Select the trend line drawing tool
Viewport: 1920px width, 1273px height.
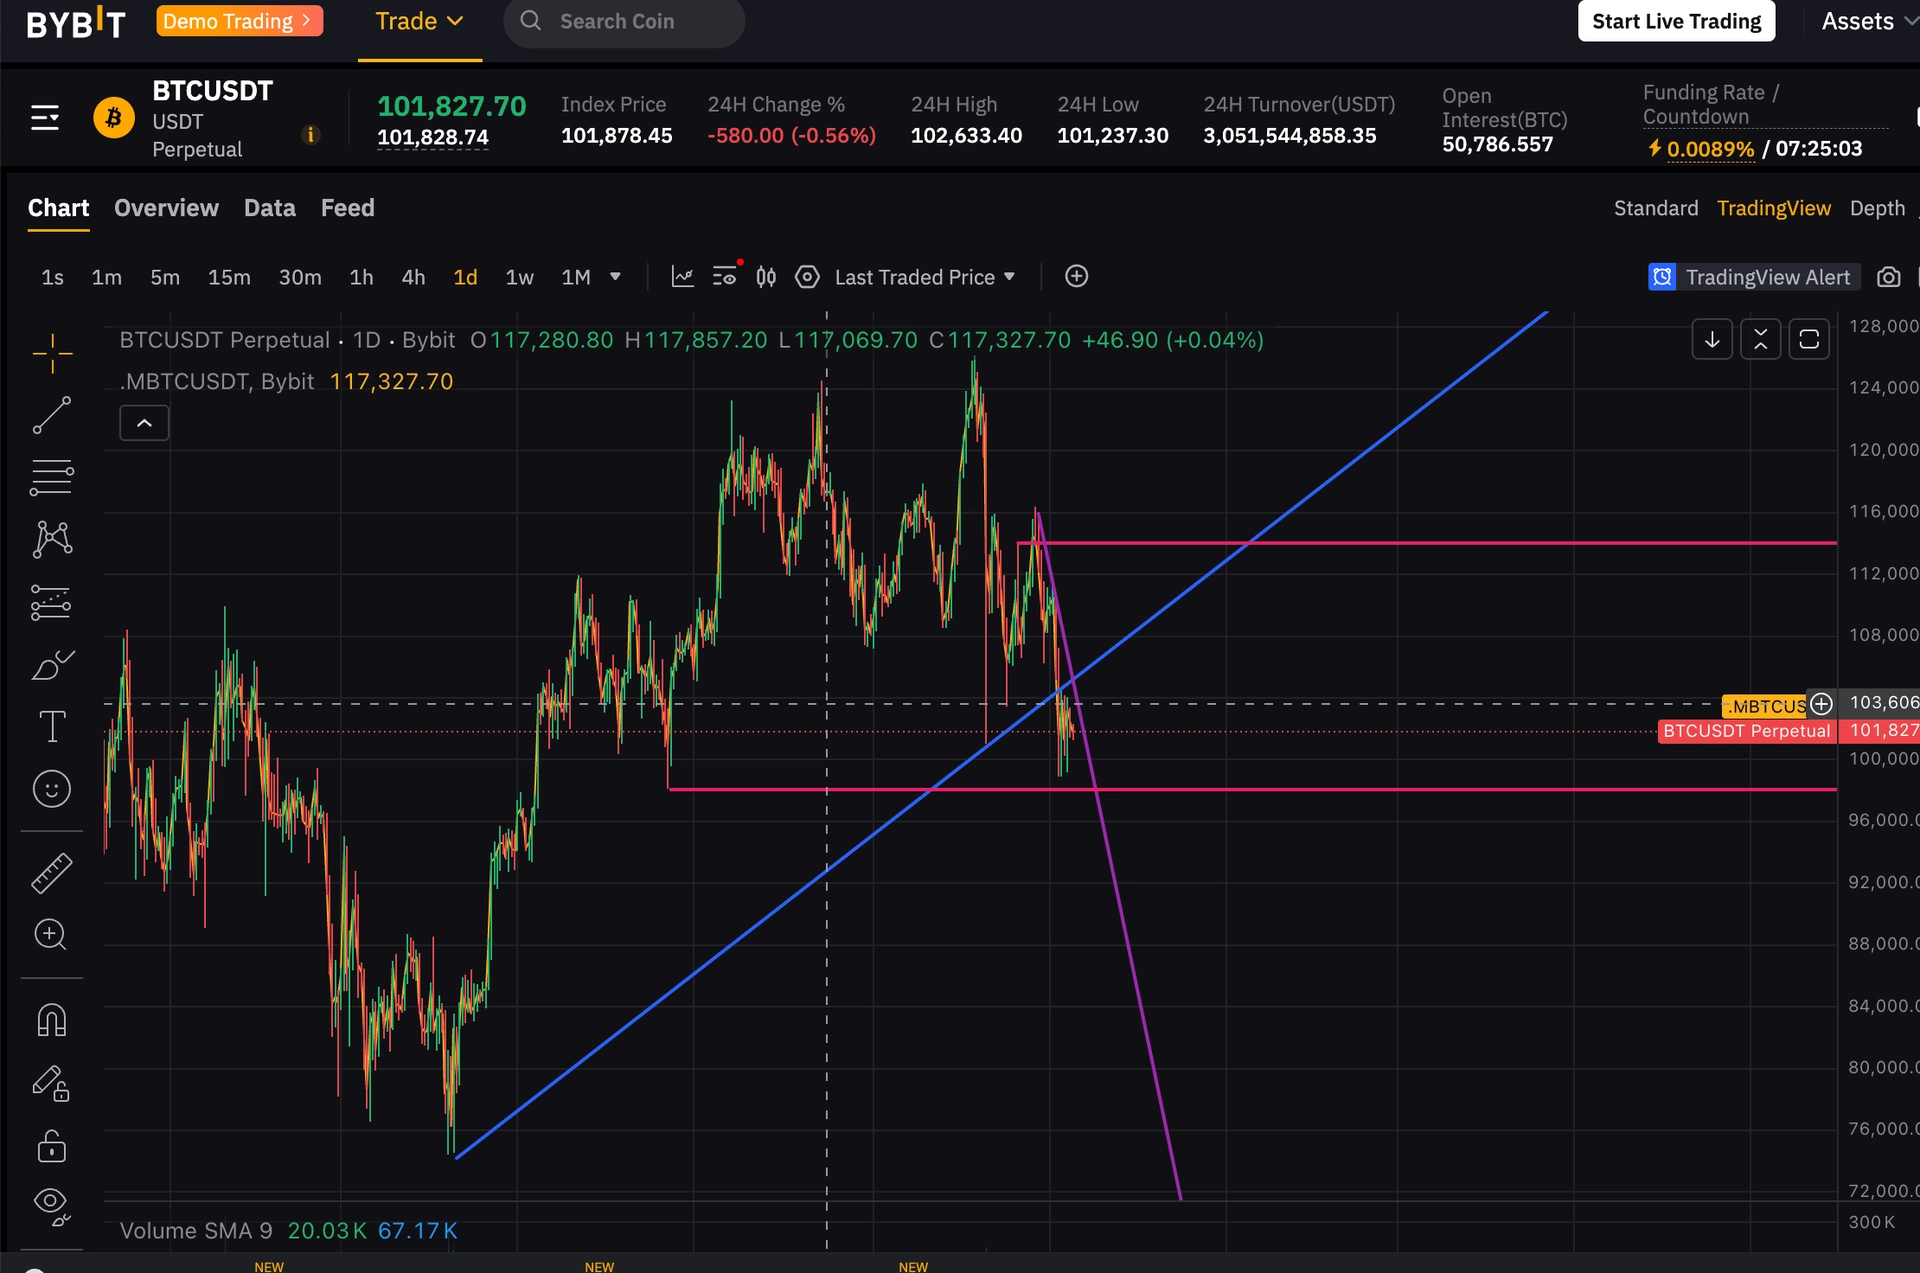(x=52, y=415)
